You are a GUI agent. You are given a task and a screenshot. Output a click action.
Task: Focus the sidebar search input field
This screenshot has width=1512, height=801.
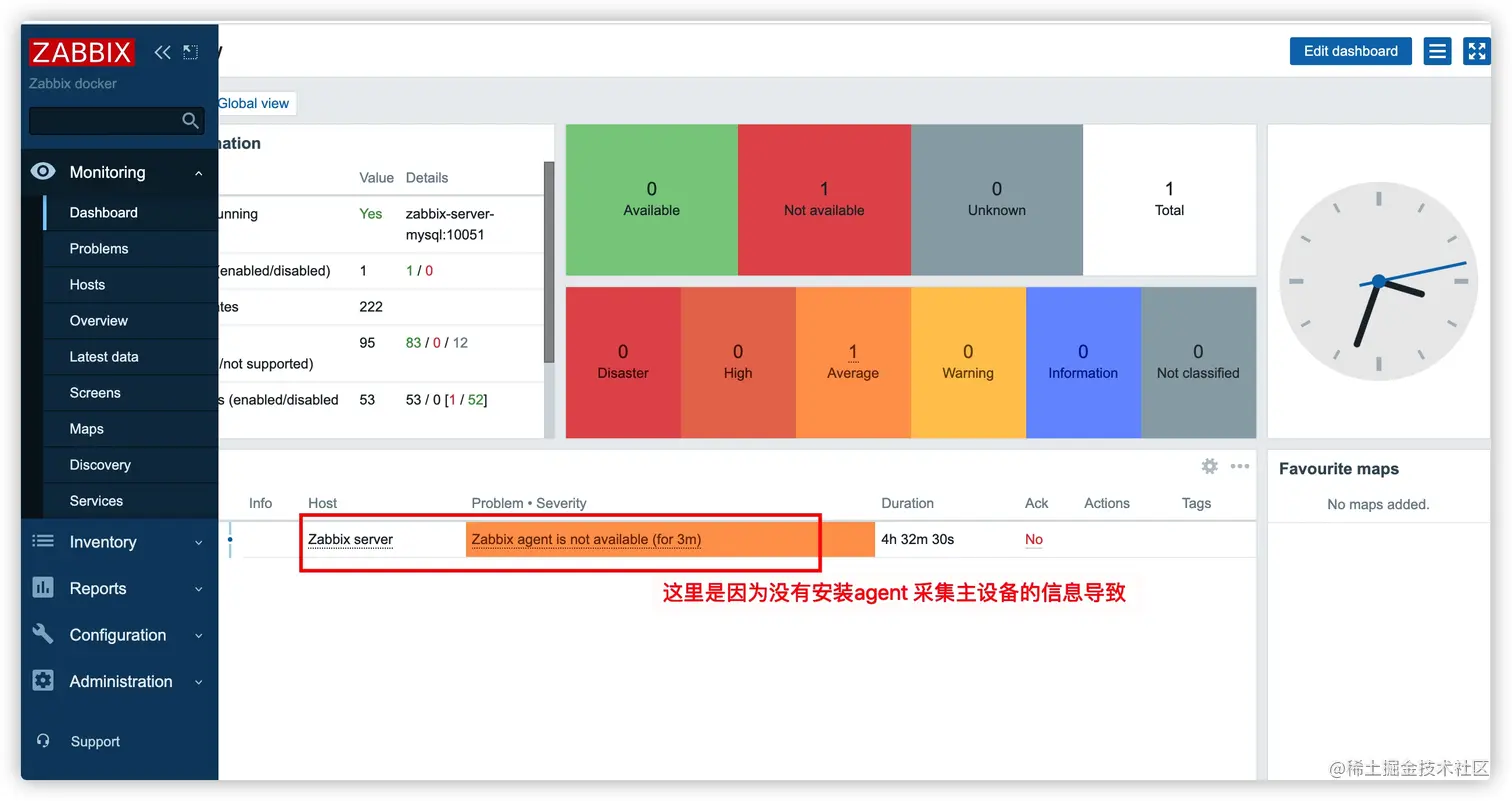click(117, 121)
